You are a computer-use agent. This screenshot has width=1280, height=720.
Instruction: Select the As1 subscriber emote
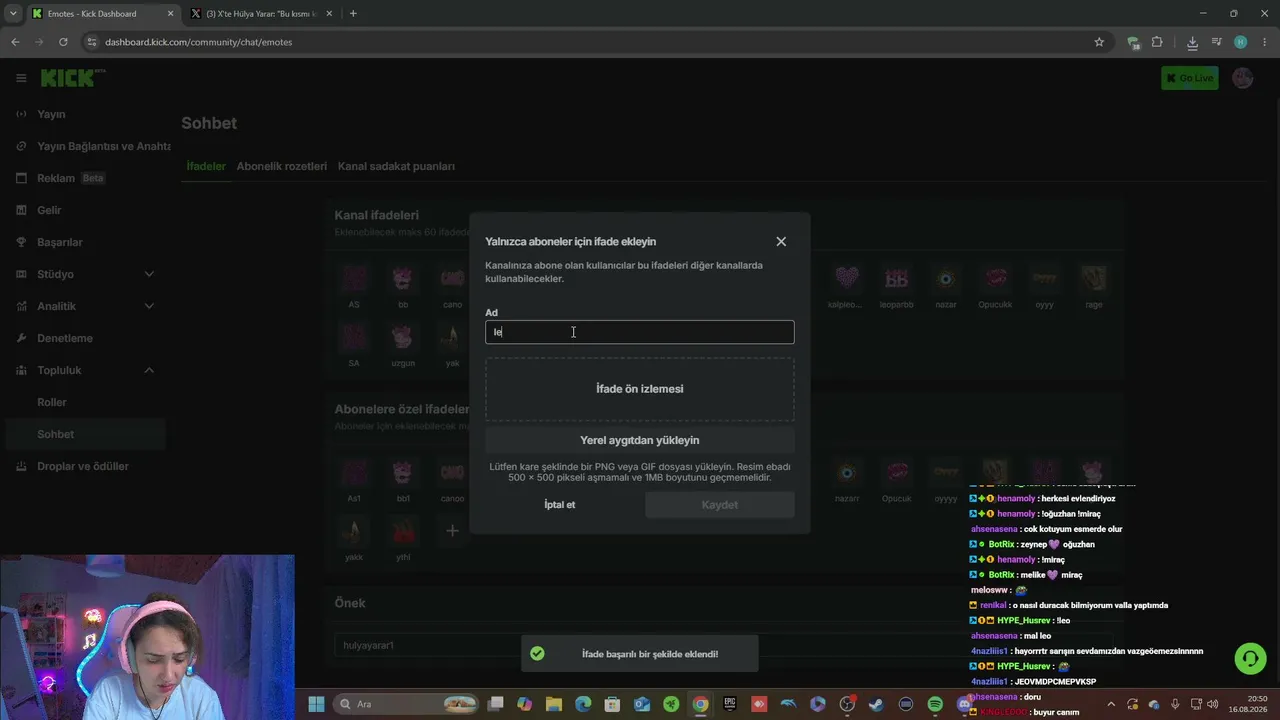pyautogui.click(x=354, y=472)
